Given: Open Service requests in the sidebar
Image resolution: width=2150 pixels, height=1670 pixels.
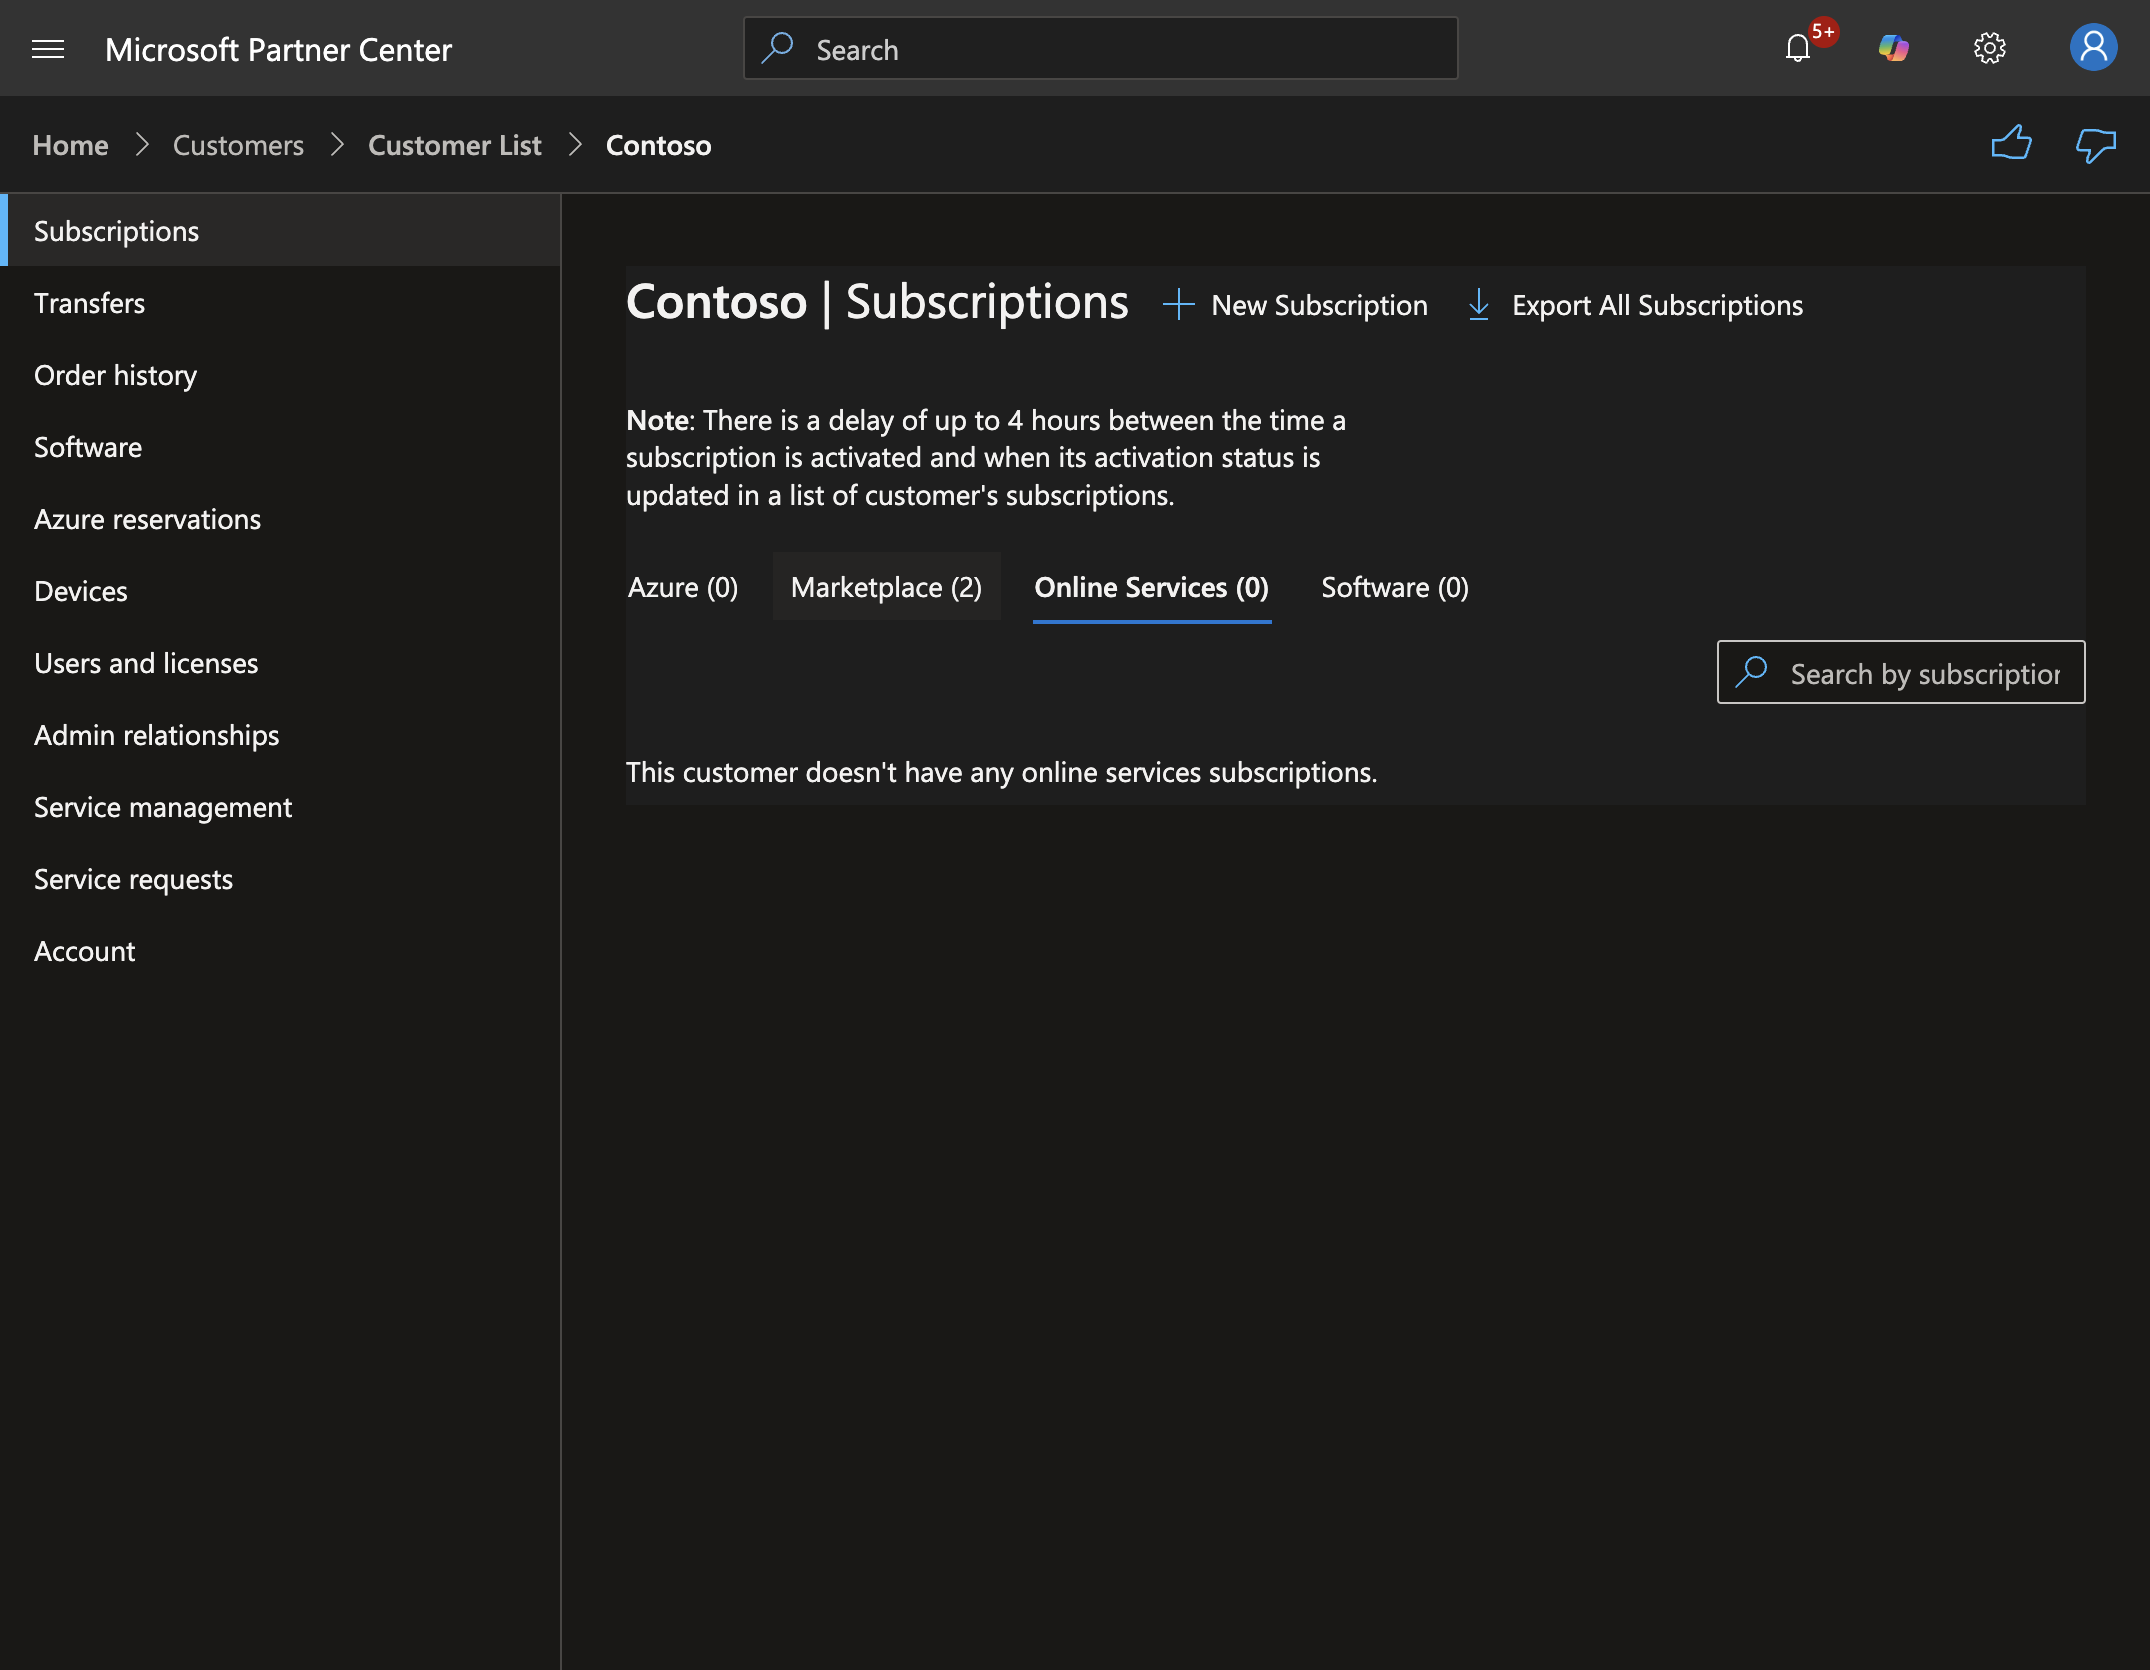Looking at the screenshot, I should click(280, 879).
